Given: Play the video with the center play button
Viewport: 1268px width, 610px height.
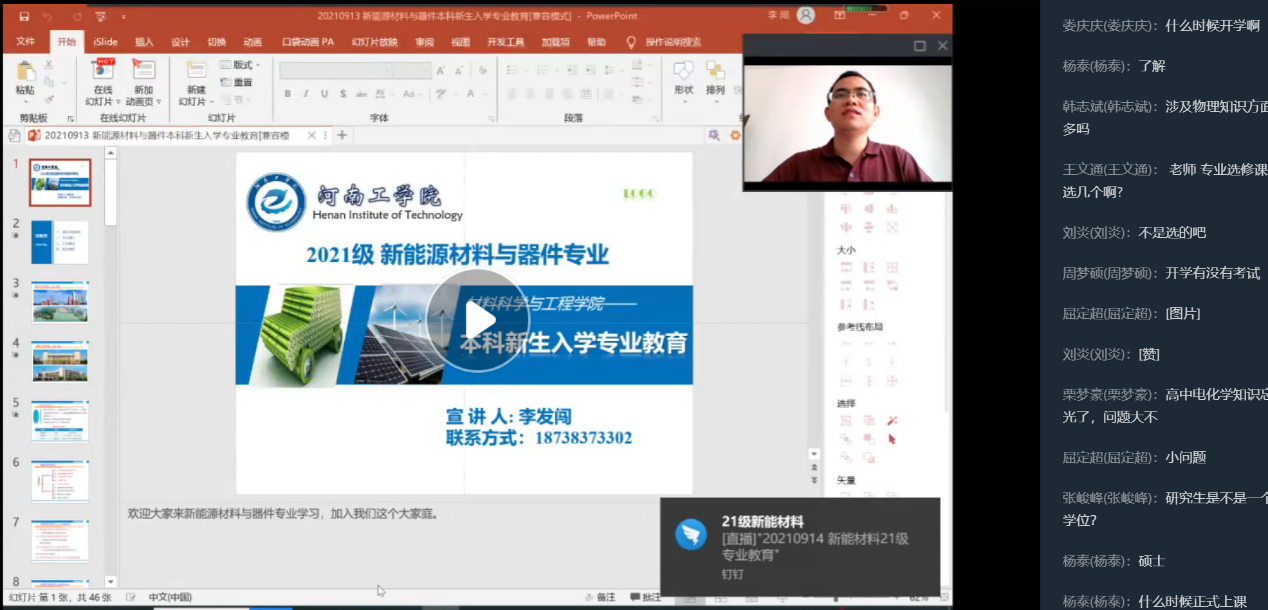Looking at the screenshot, I should pos(476,321).
